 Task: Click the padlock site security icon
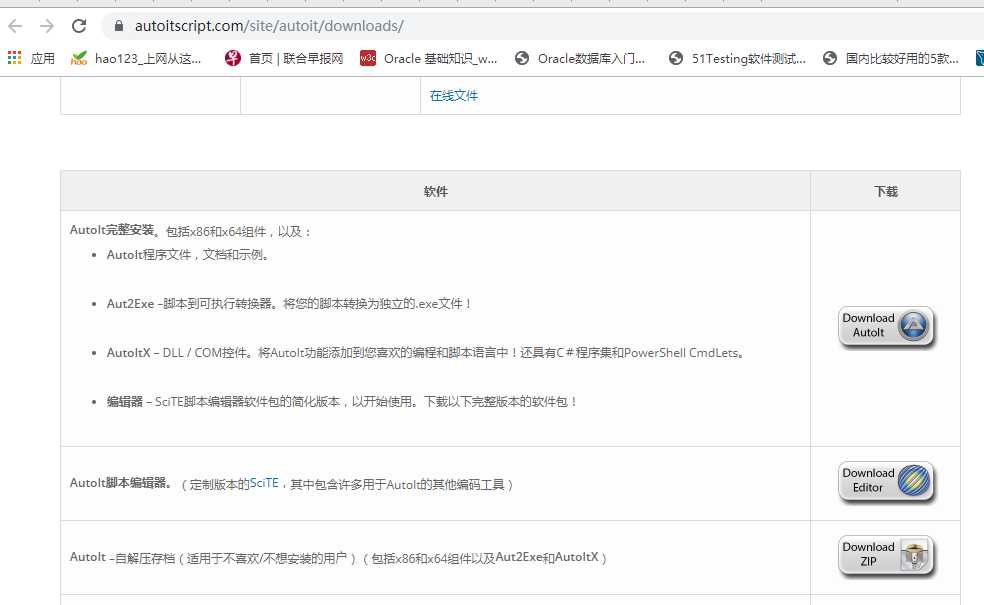click(x=119, y=26)
